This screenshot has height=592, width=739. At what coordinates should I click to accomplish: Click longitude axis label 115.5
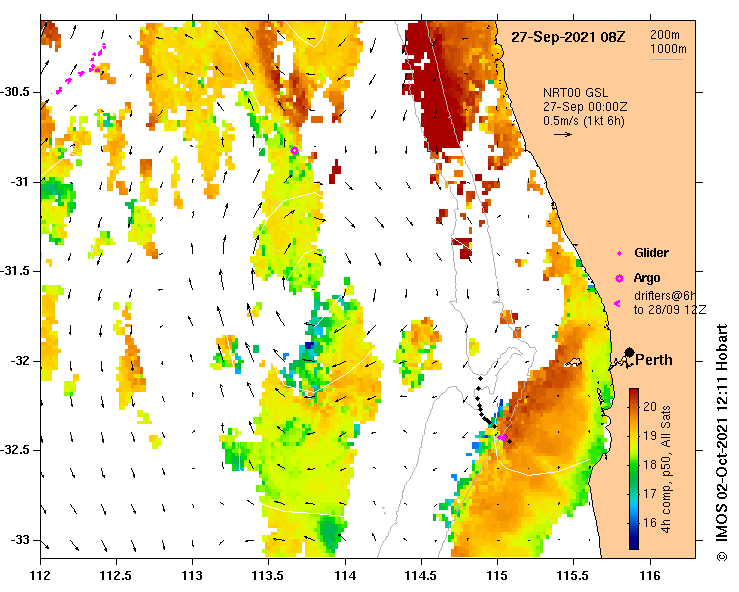click(573, 576)
